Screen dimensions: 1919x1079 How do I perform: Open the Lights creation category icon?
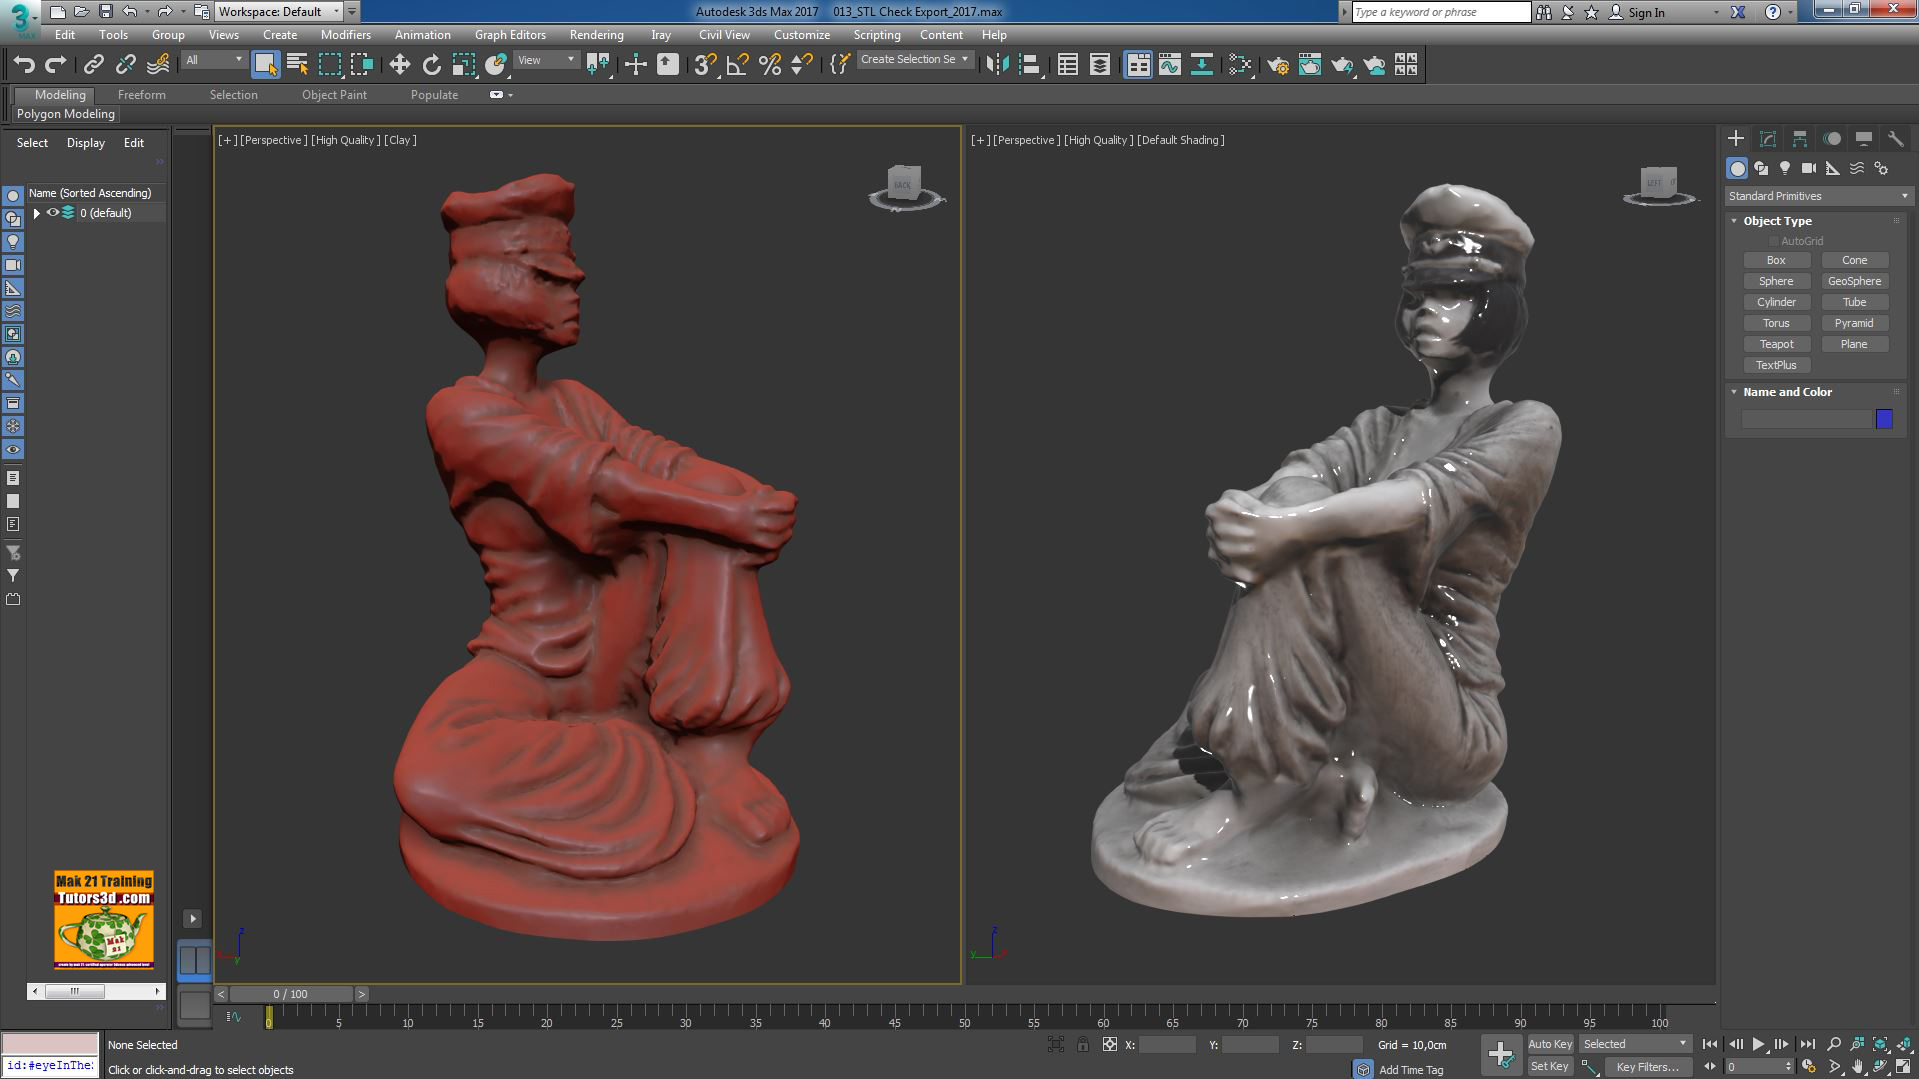coord(1784,168)
